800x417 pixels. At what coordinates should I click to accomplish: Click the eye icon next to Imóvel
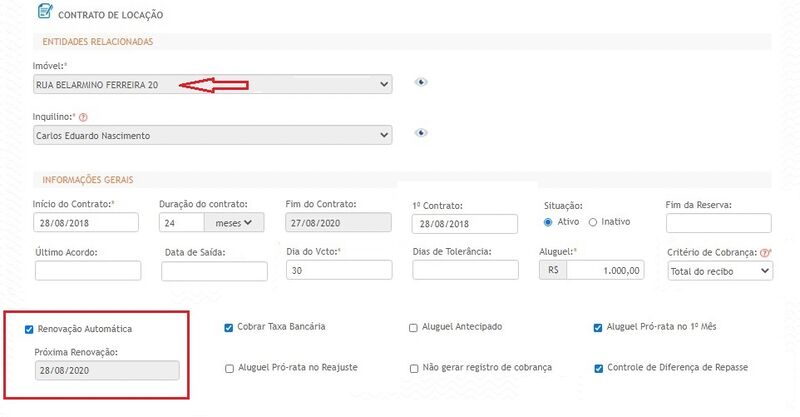point(421,83)
